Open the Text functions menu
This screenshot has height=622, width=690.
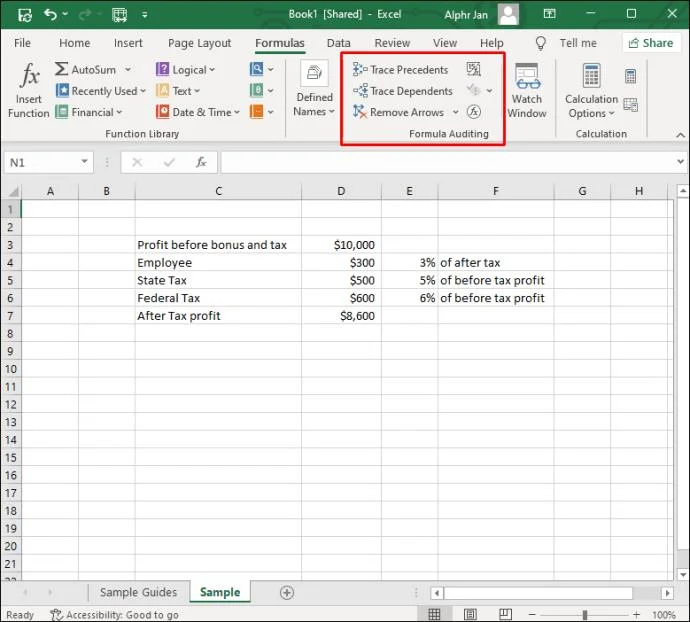(178, 91)
